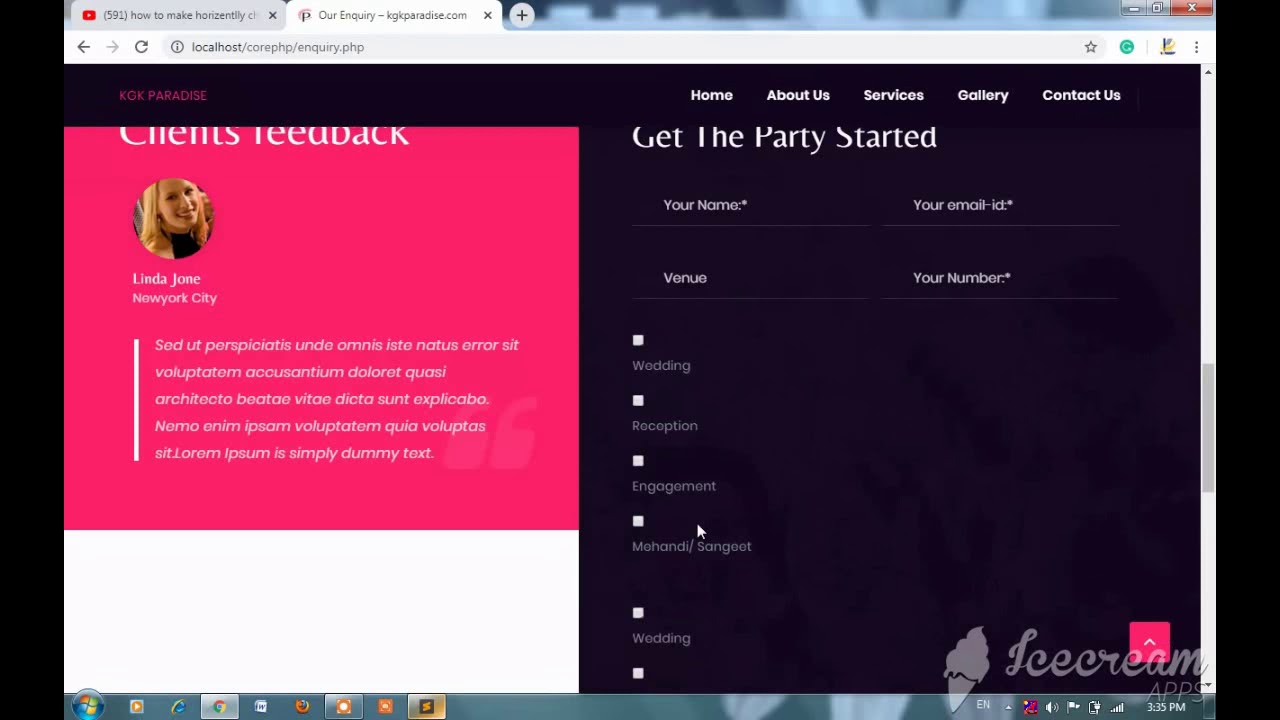1280x720 pixels.
Task: View site information icon in address bar
Action: click(x=177, y=47)
